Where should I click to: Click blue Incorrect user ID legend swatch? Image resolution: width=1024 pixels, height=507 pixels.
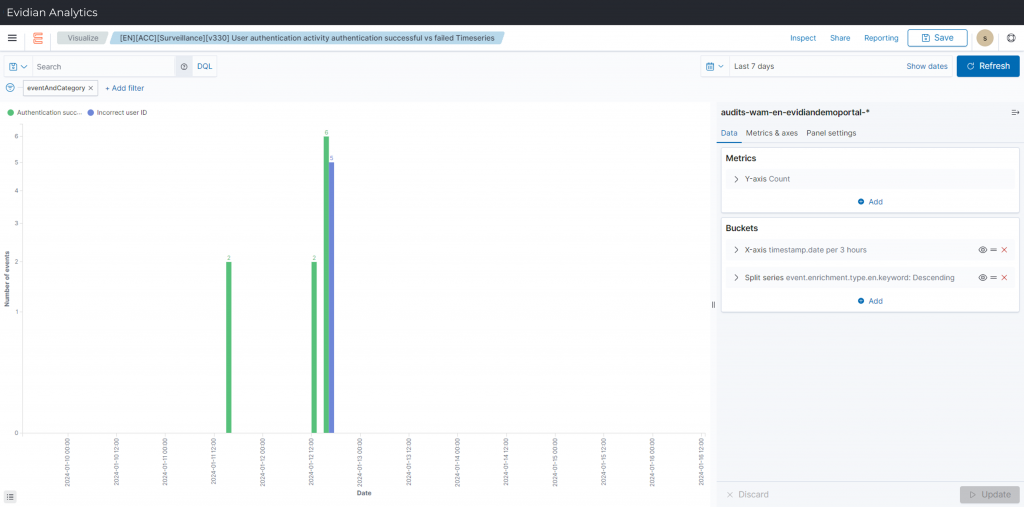point(90,112)
